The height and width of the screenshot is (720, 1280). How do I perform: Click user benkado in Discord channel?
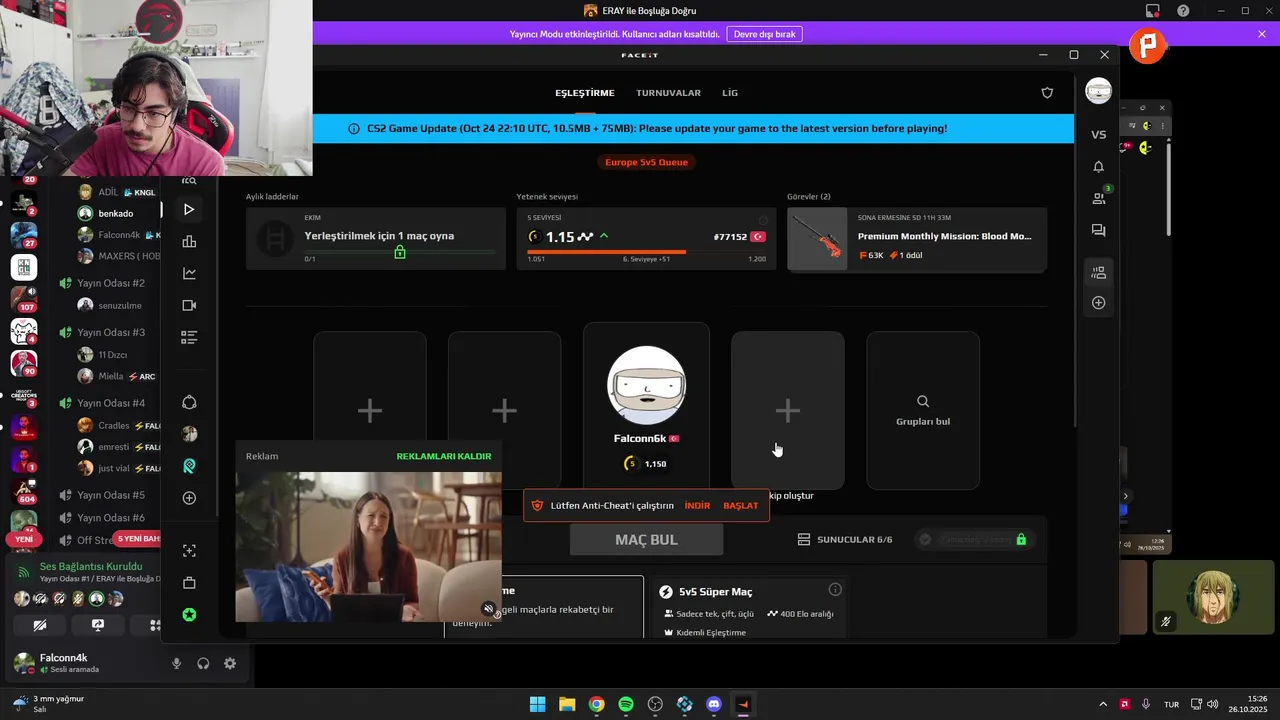[x=118, y=213]
